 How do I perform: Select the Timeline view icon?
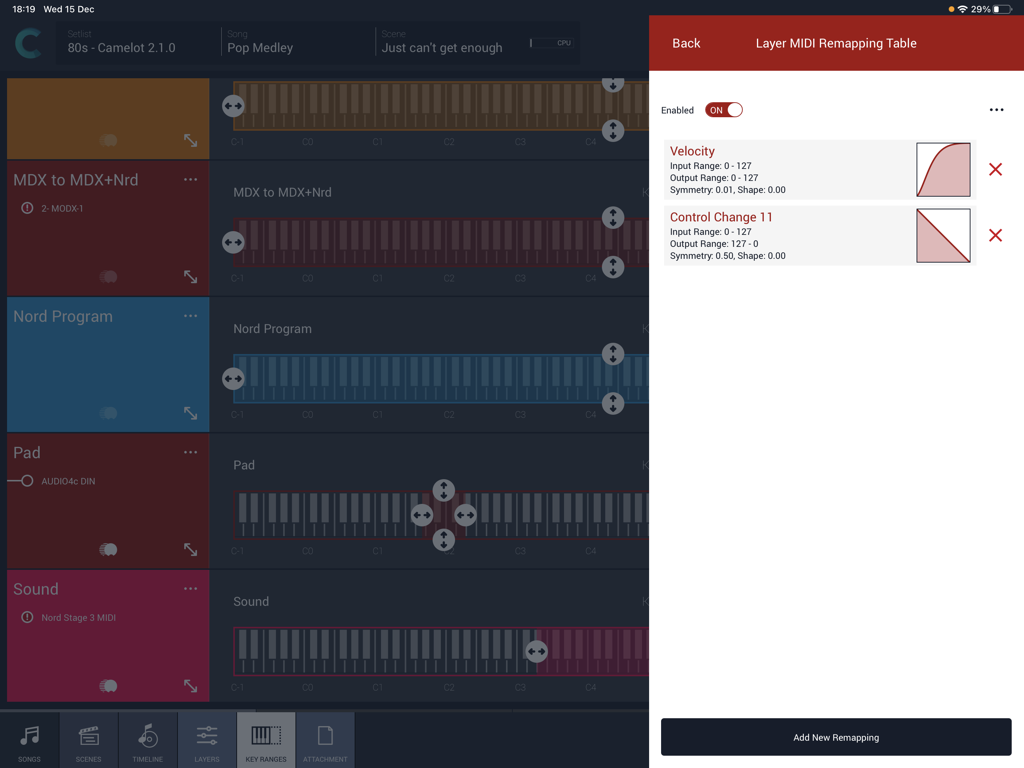tap(147, 738)
